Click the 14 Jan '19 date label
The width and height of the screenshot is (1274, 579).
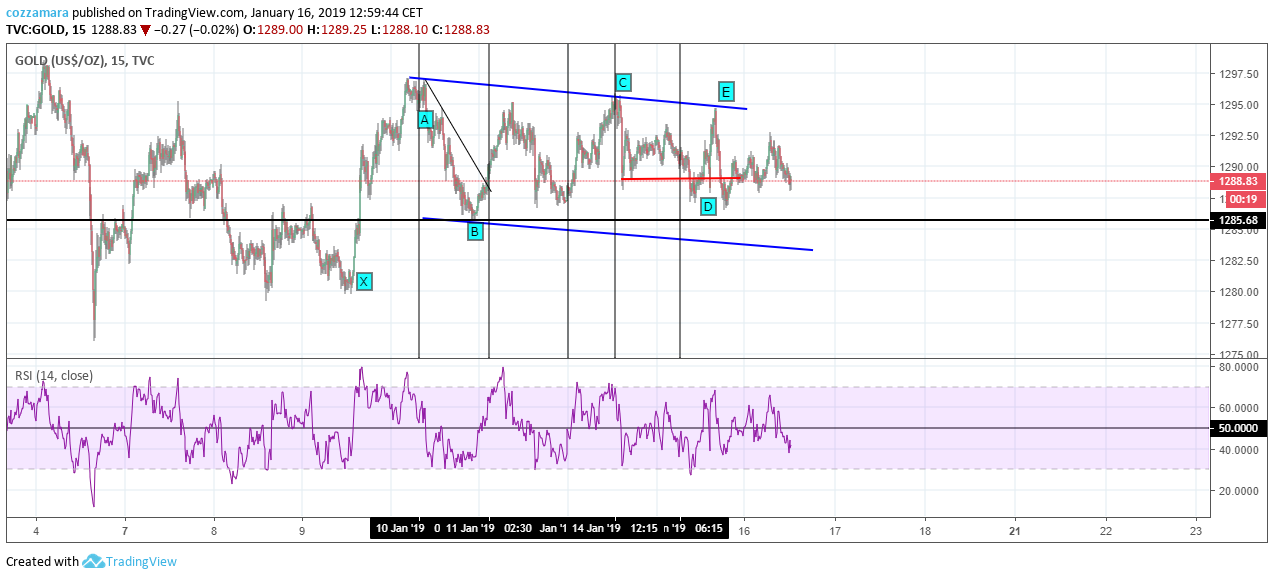click(x=596, y=527)
